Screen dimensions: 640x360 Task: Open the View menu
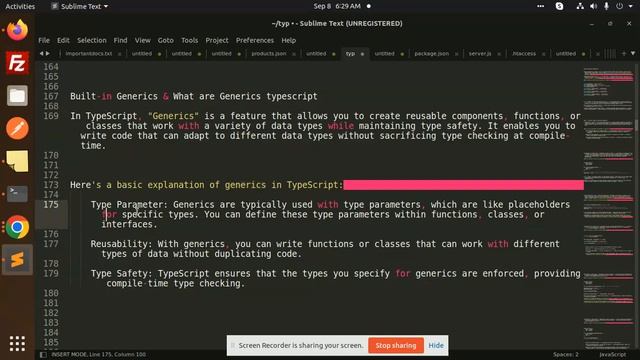[142, 40]
